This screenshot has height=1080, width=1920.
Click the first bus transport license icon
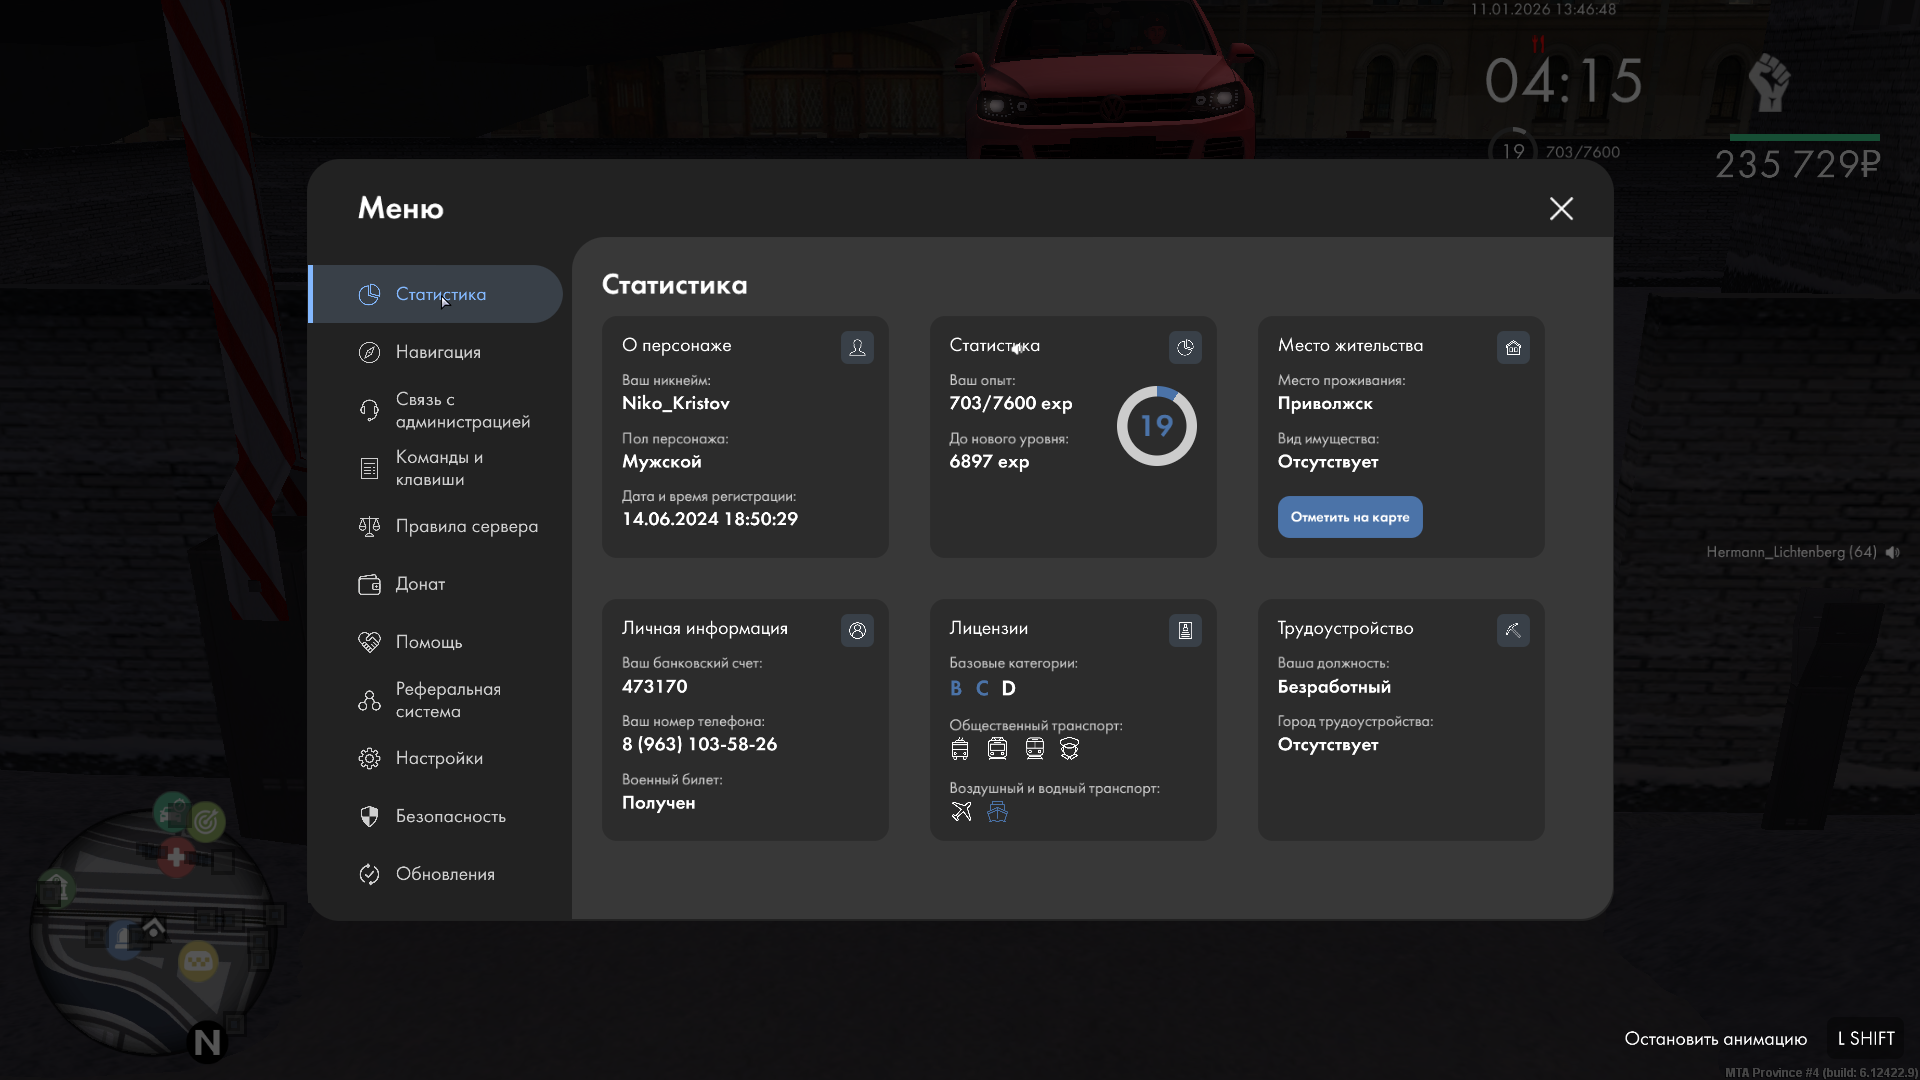click(960, 748)
